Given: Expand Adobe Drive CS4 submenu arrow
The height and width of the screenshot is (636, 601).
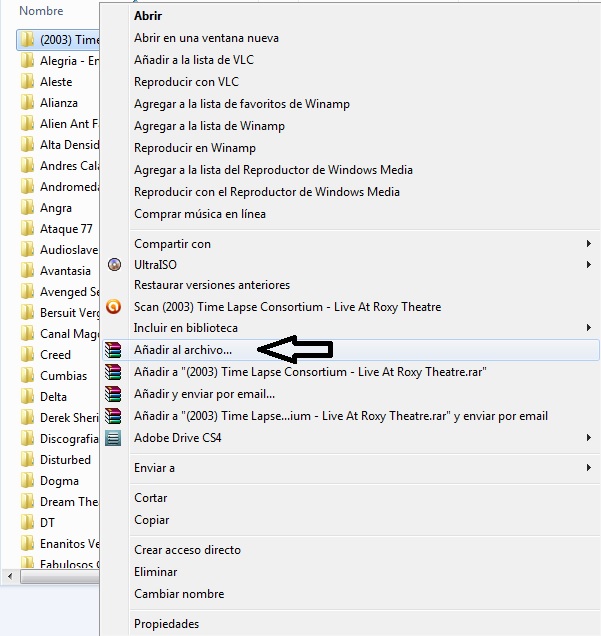Looking at the screenshot, I should (x=588, y=438).
